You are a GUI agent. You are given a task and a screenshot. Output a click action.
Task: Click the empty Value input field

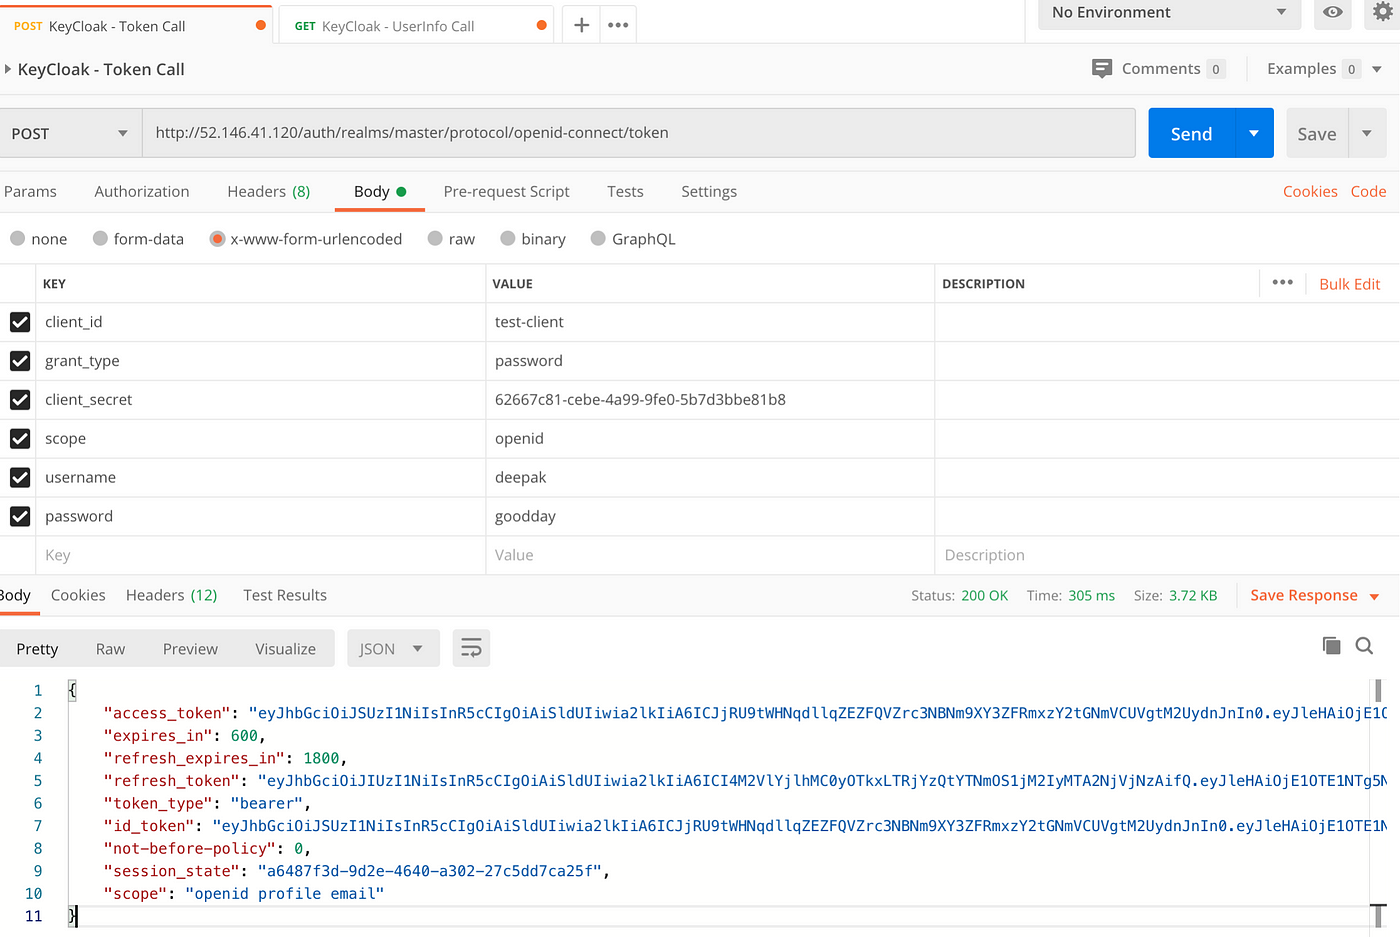[x=710, y=555]
